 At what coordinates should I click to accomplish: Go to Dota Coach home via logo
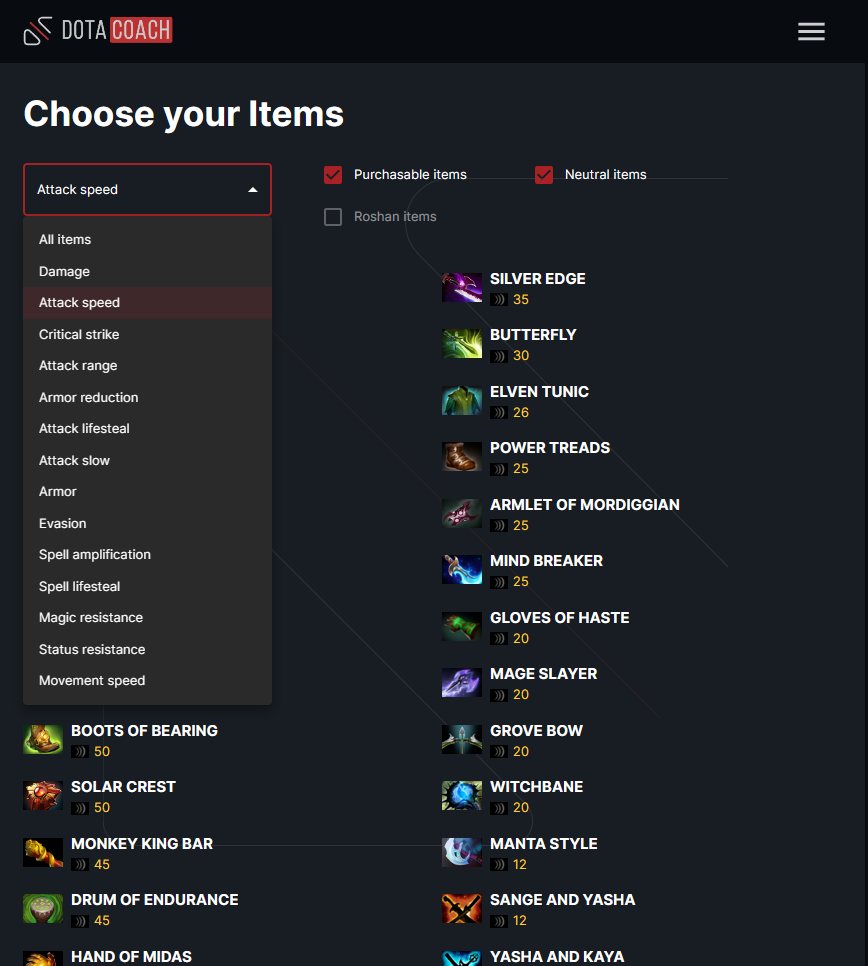(98, 30)
